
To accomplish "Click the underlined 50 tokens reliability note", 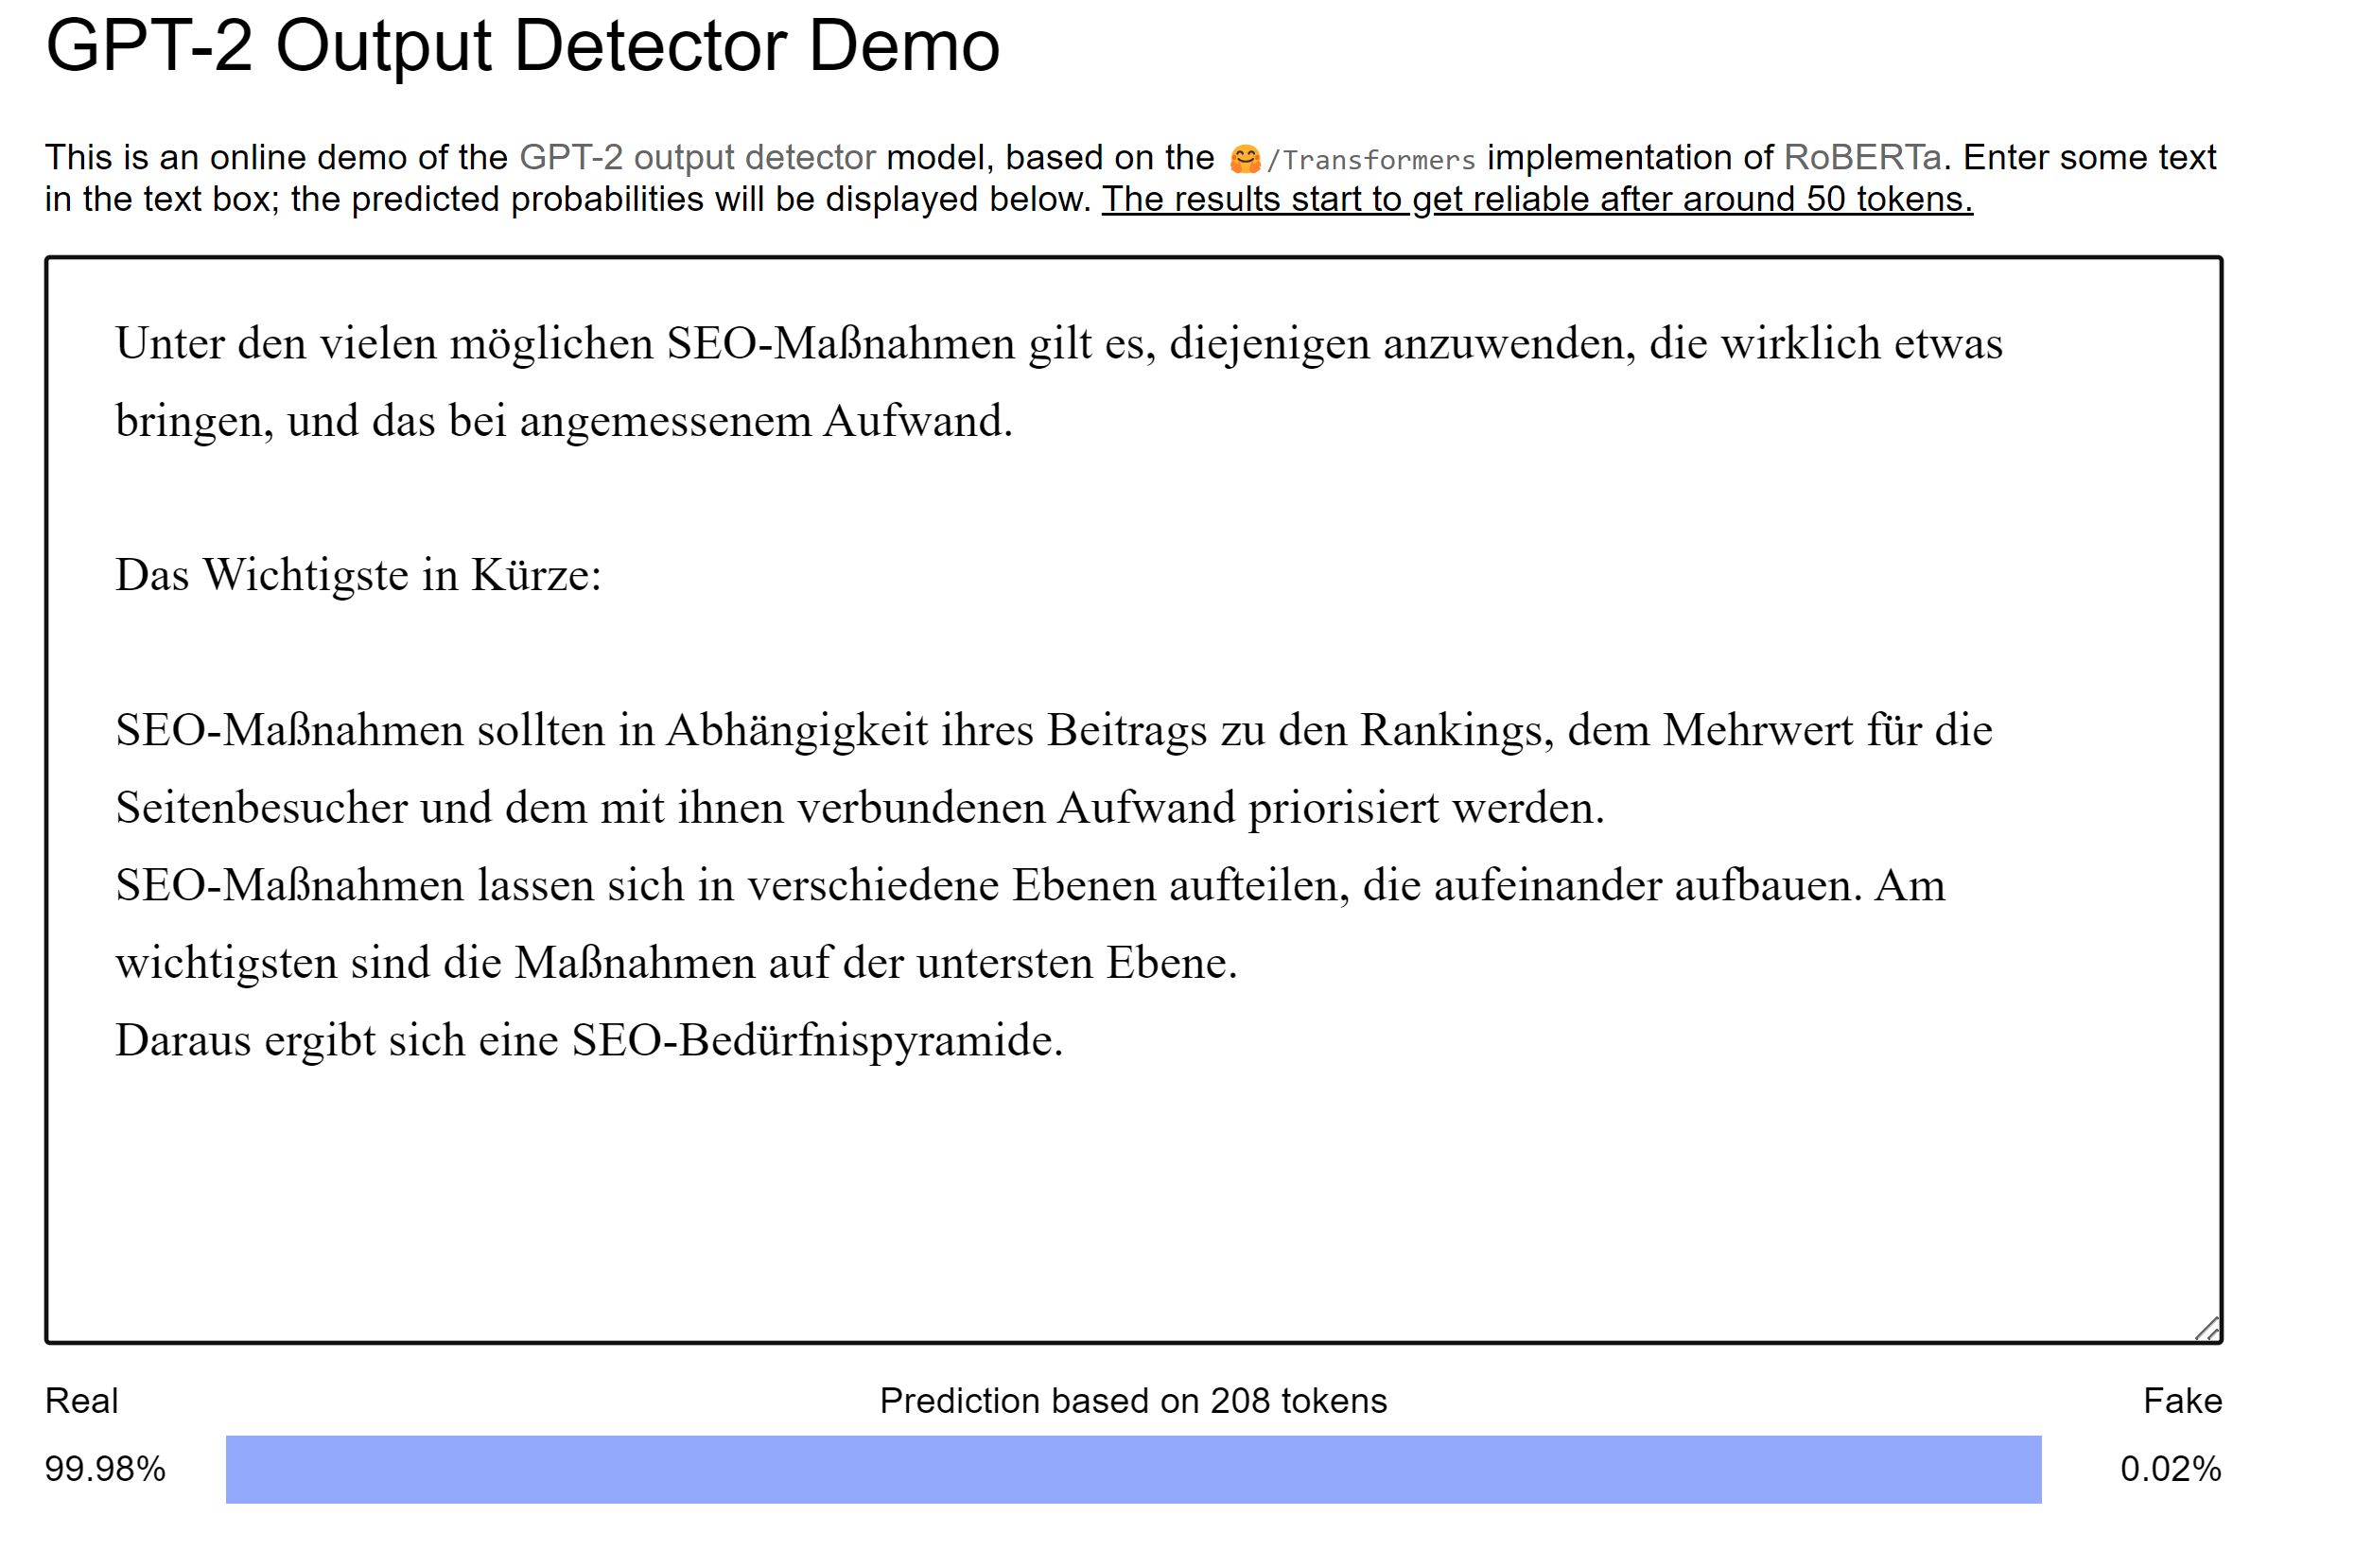I will point(1536,199).
